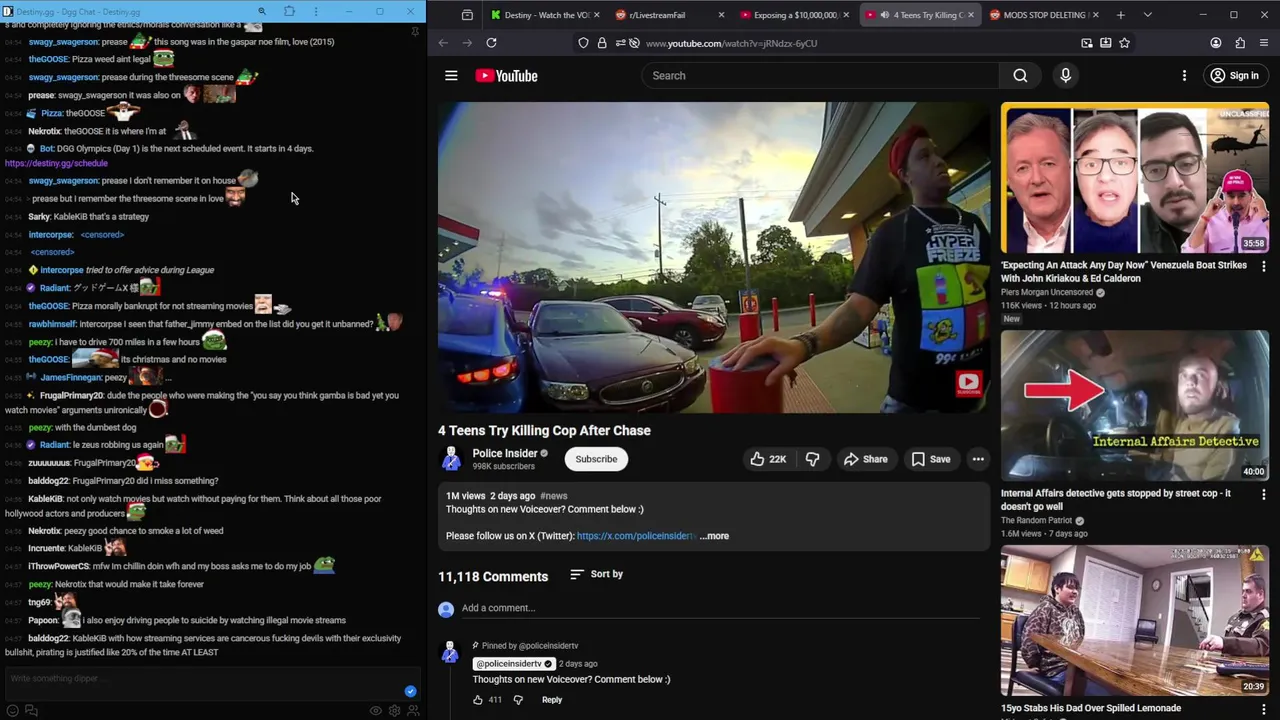
Task: Toggle picture-in-picture icon in address bar
Action: (1087, 43)
